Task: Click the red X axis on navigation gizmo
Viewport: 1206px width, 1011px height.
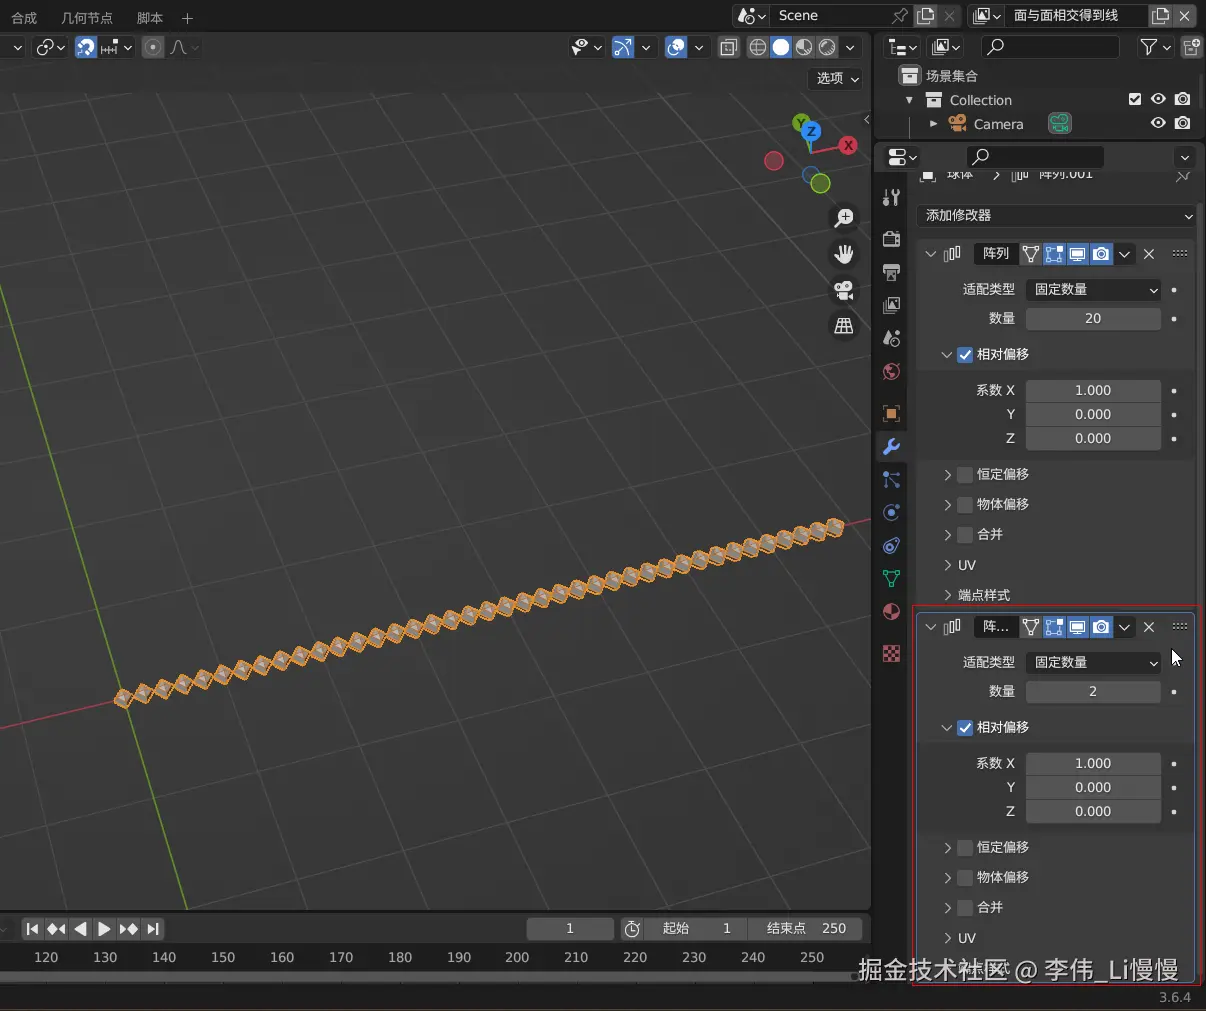Action: pos(848,145)
